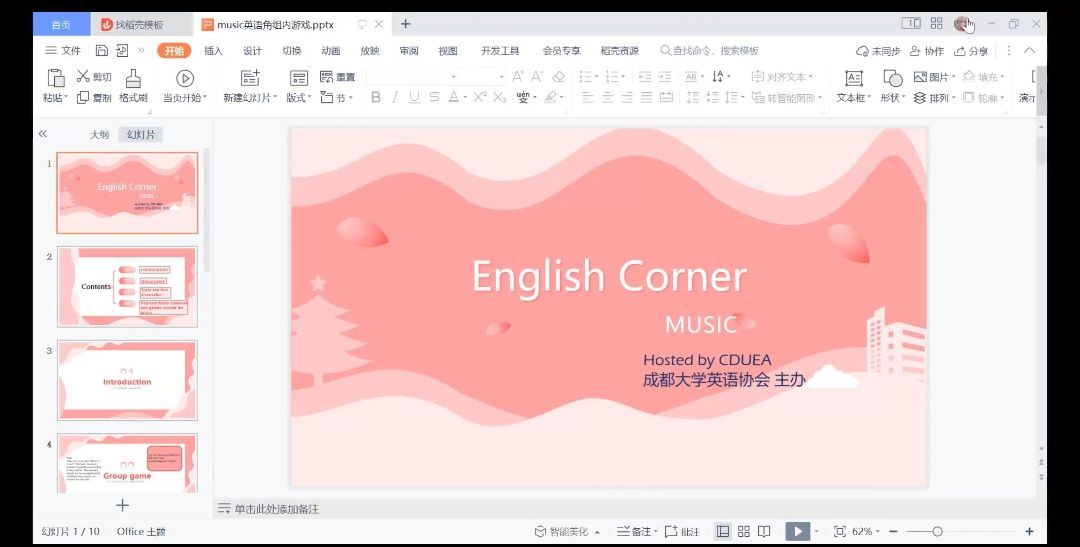Click the Cut (剪切) scissors icon
1080x547 pixels.
pos(84,77)
